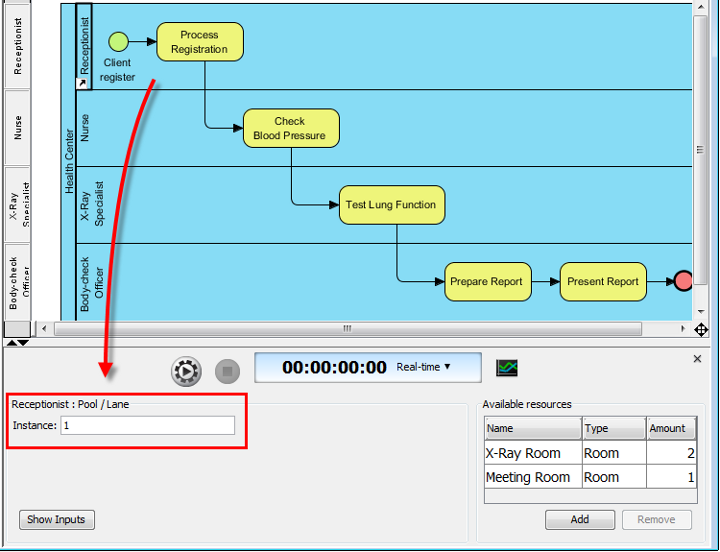Viewport: 720px width, 552px height.
Task: Click the simulation clock 00:00:00:00 display
Action: tap(334, 367)
